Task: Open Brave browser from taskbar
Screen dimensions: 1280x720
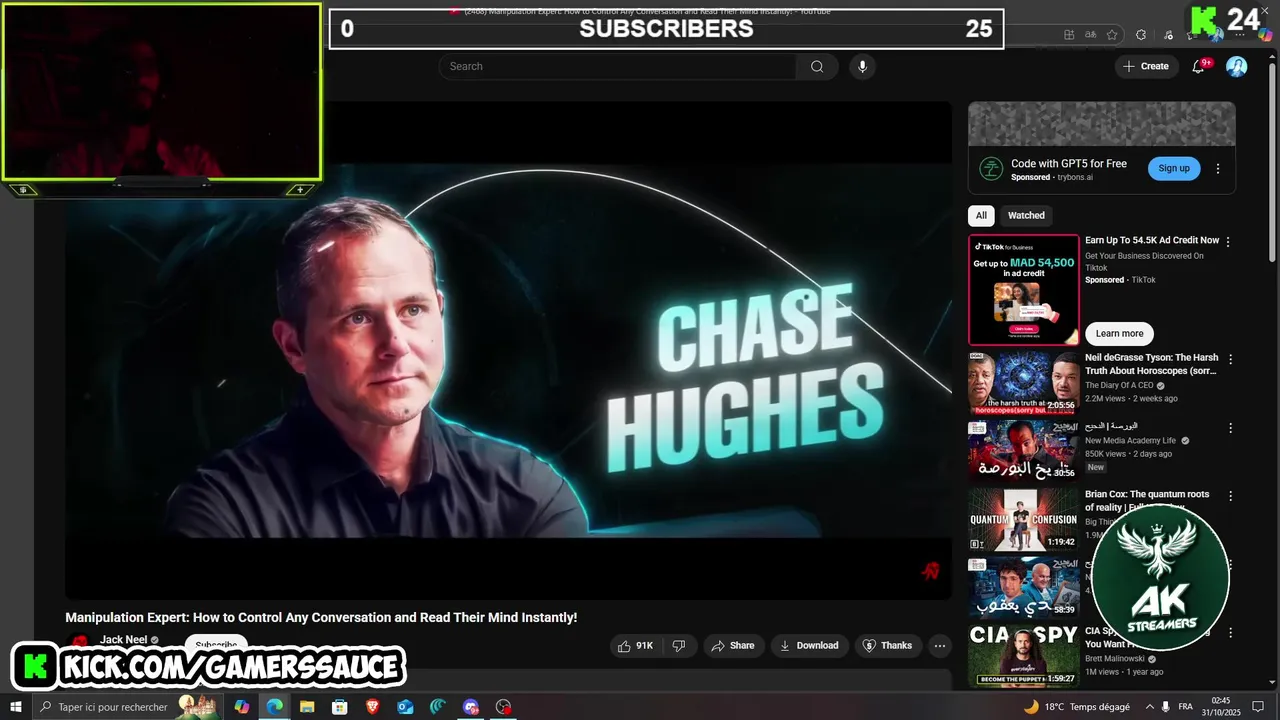Action: [x=373, y=707]
